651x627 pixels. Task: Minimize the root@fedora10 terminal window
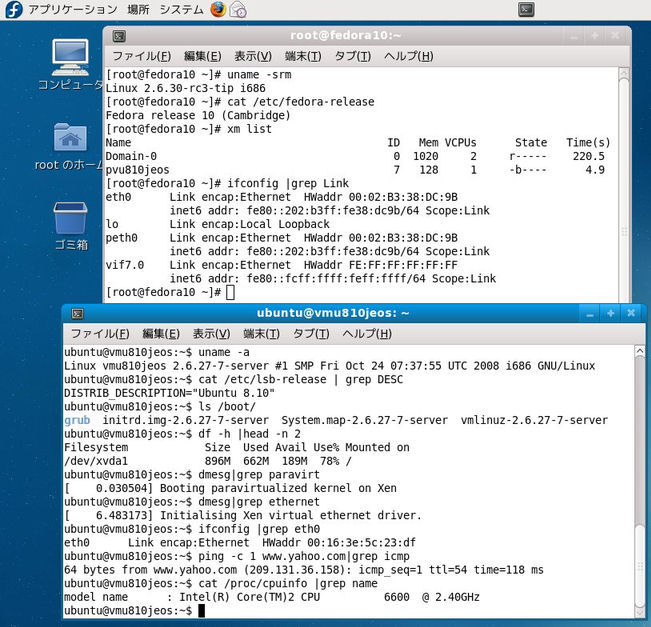[575, 36]
